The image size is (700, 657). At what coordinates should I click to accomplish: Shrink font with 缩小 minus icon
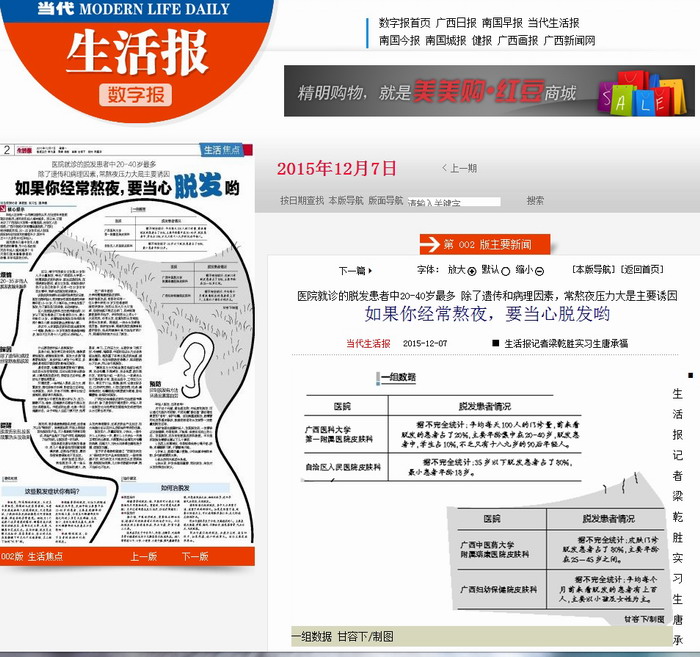tap(539, 271)
